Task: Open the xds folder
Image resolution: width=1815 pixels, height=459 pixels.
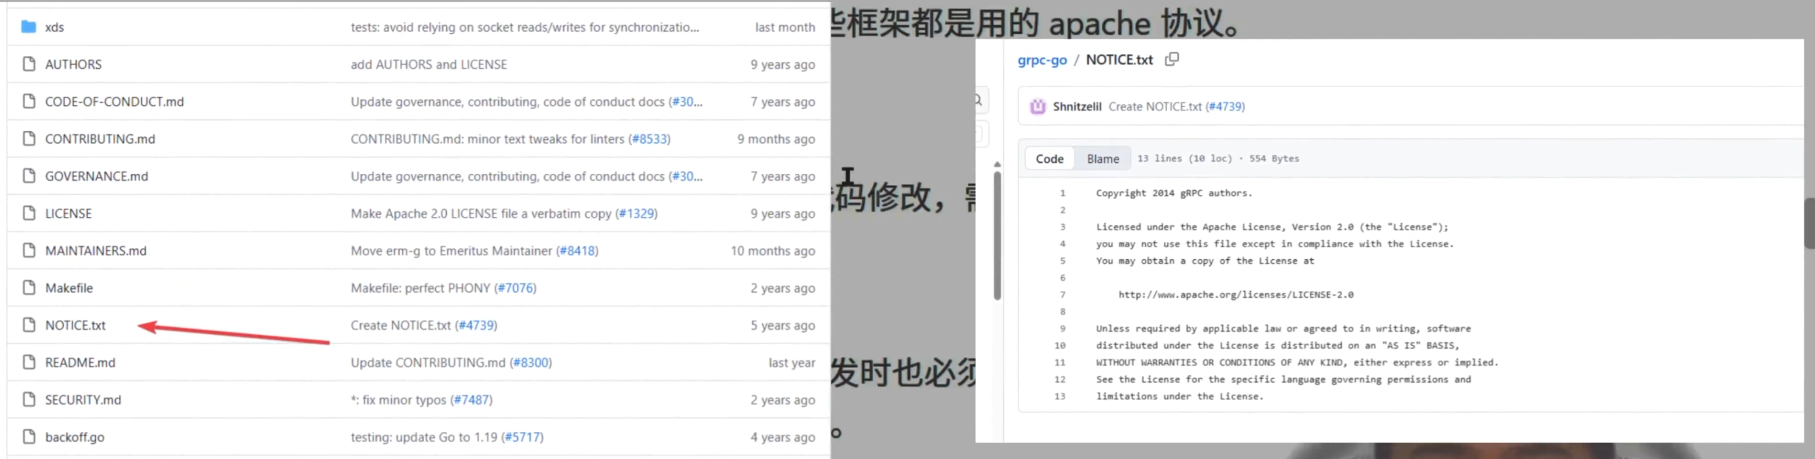Action: 55,27
